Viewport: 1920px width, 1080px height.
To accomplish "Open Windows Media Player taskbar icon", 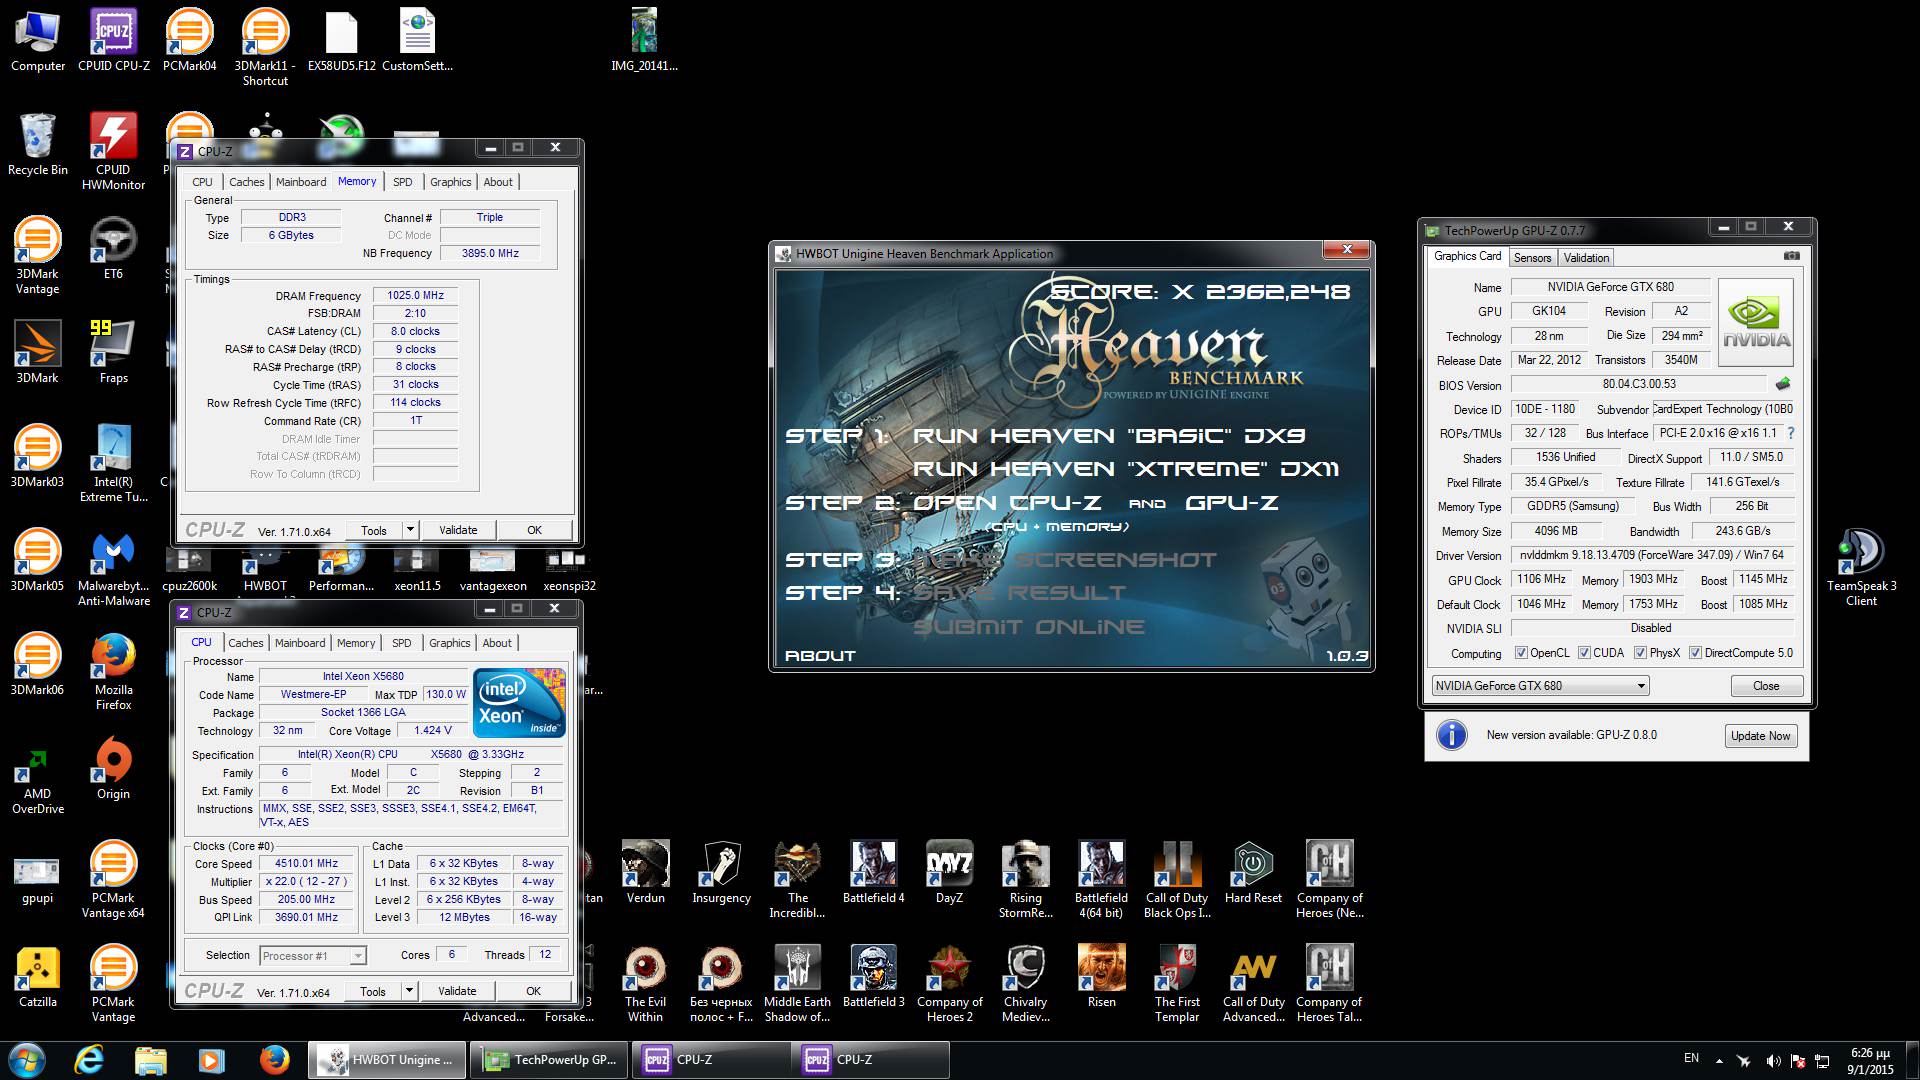I will (x=211, y=1059).
